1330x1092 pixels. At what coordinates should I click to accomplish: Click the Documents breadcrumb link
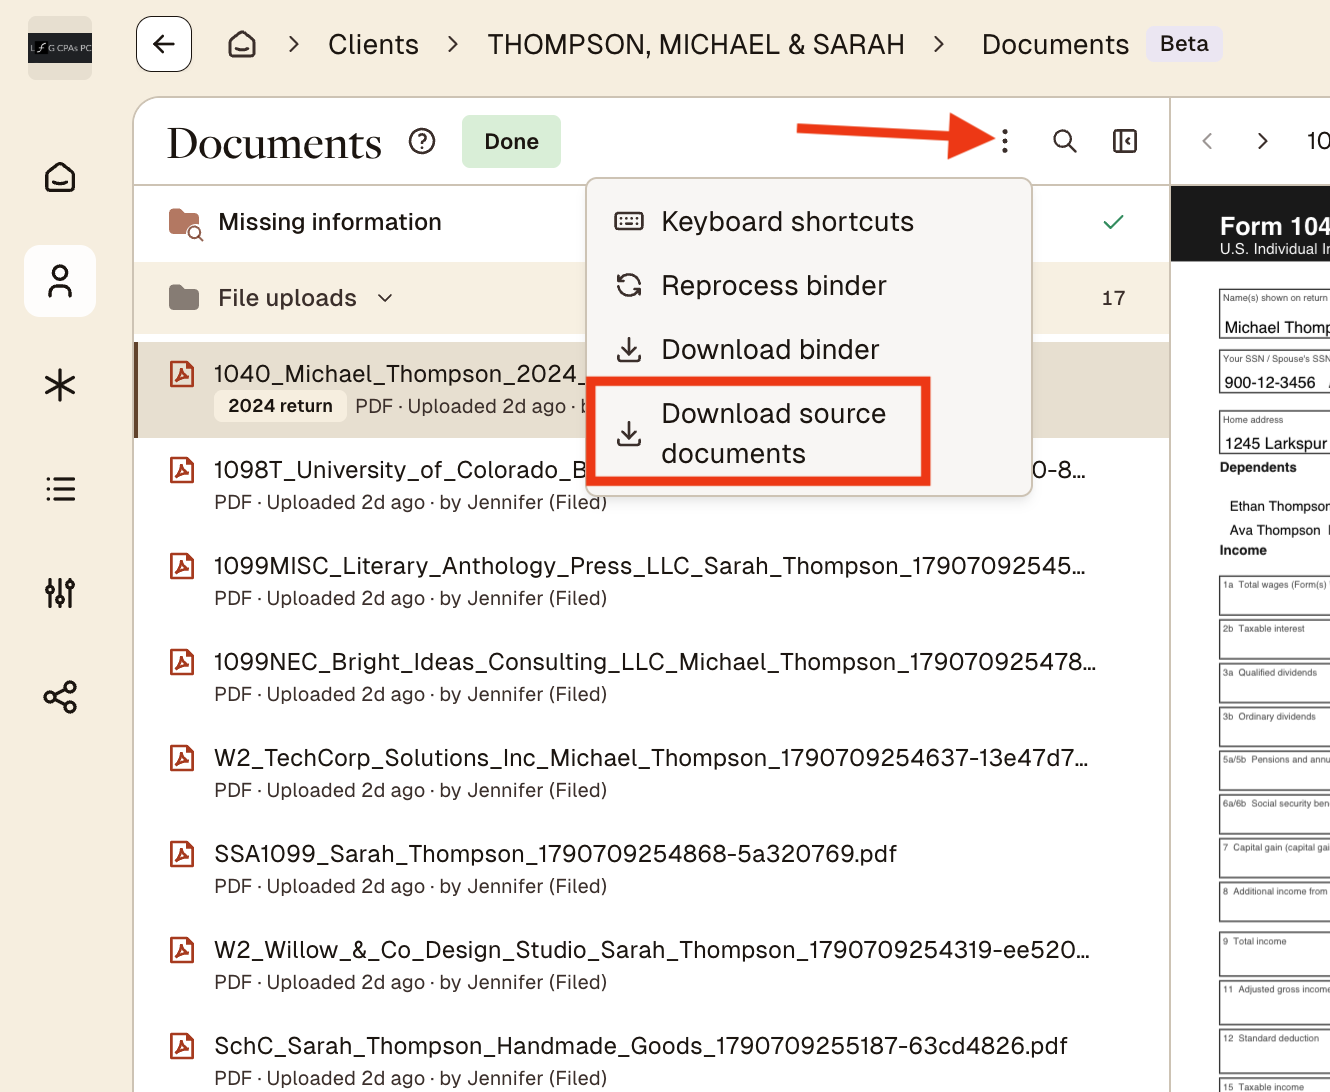coord(1055,44)
